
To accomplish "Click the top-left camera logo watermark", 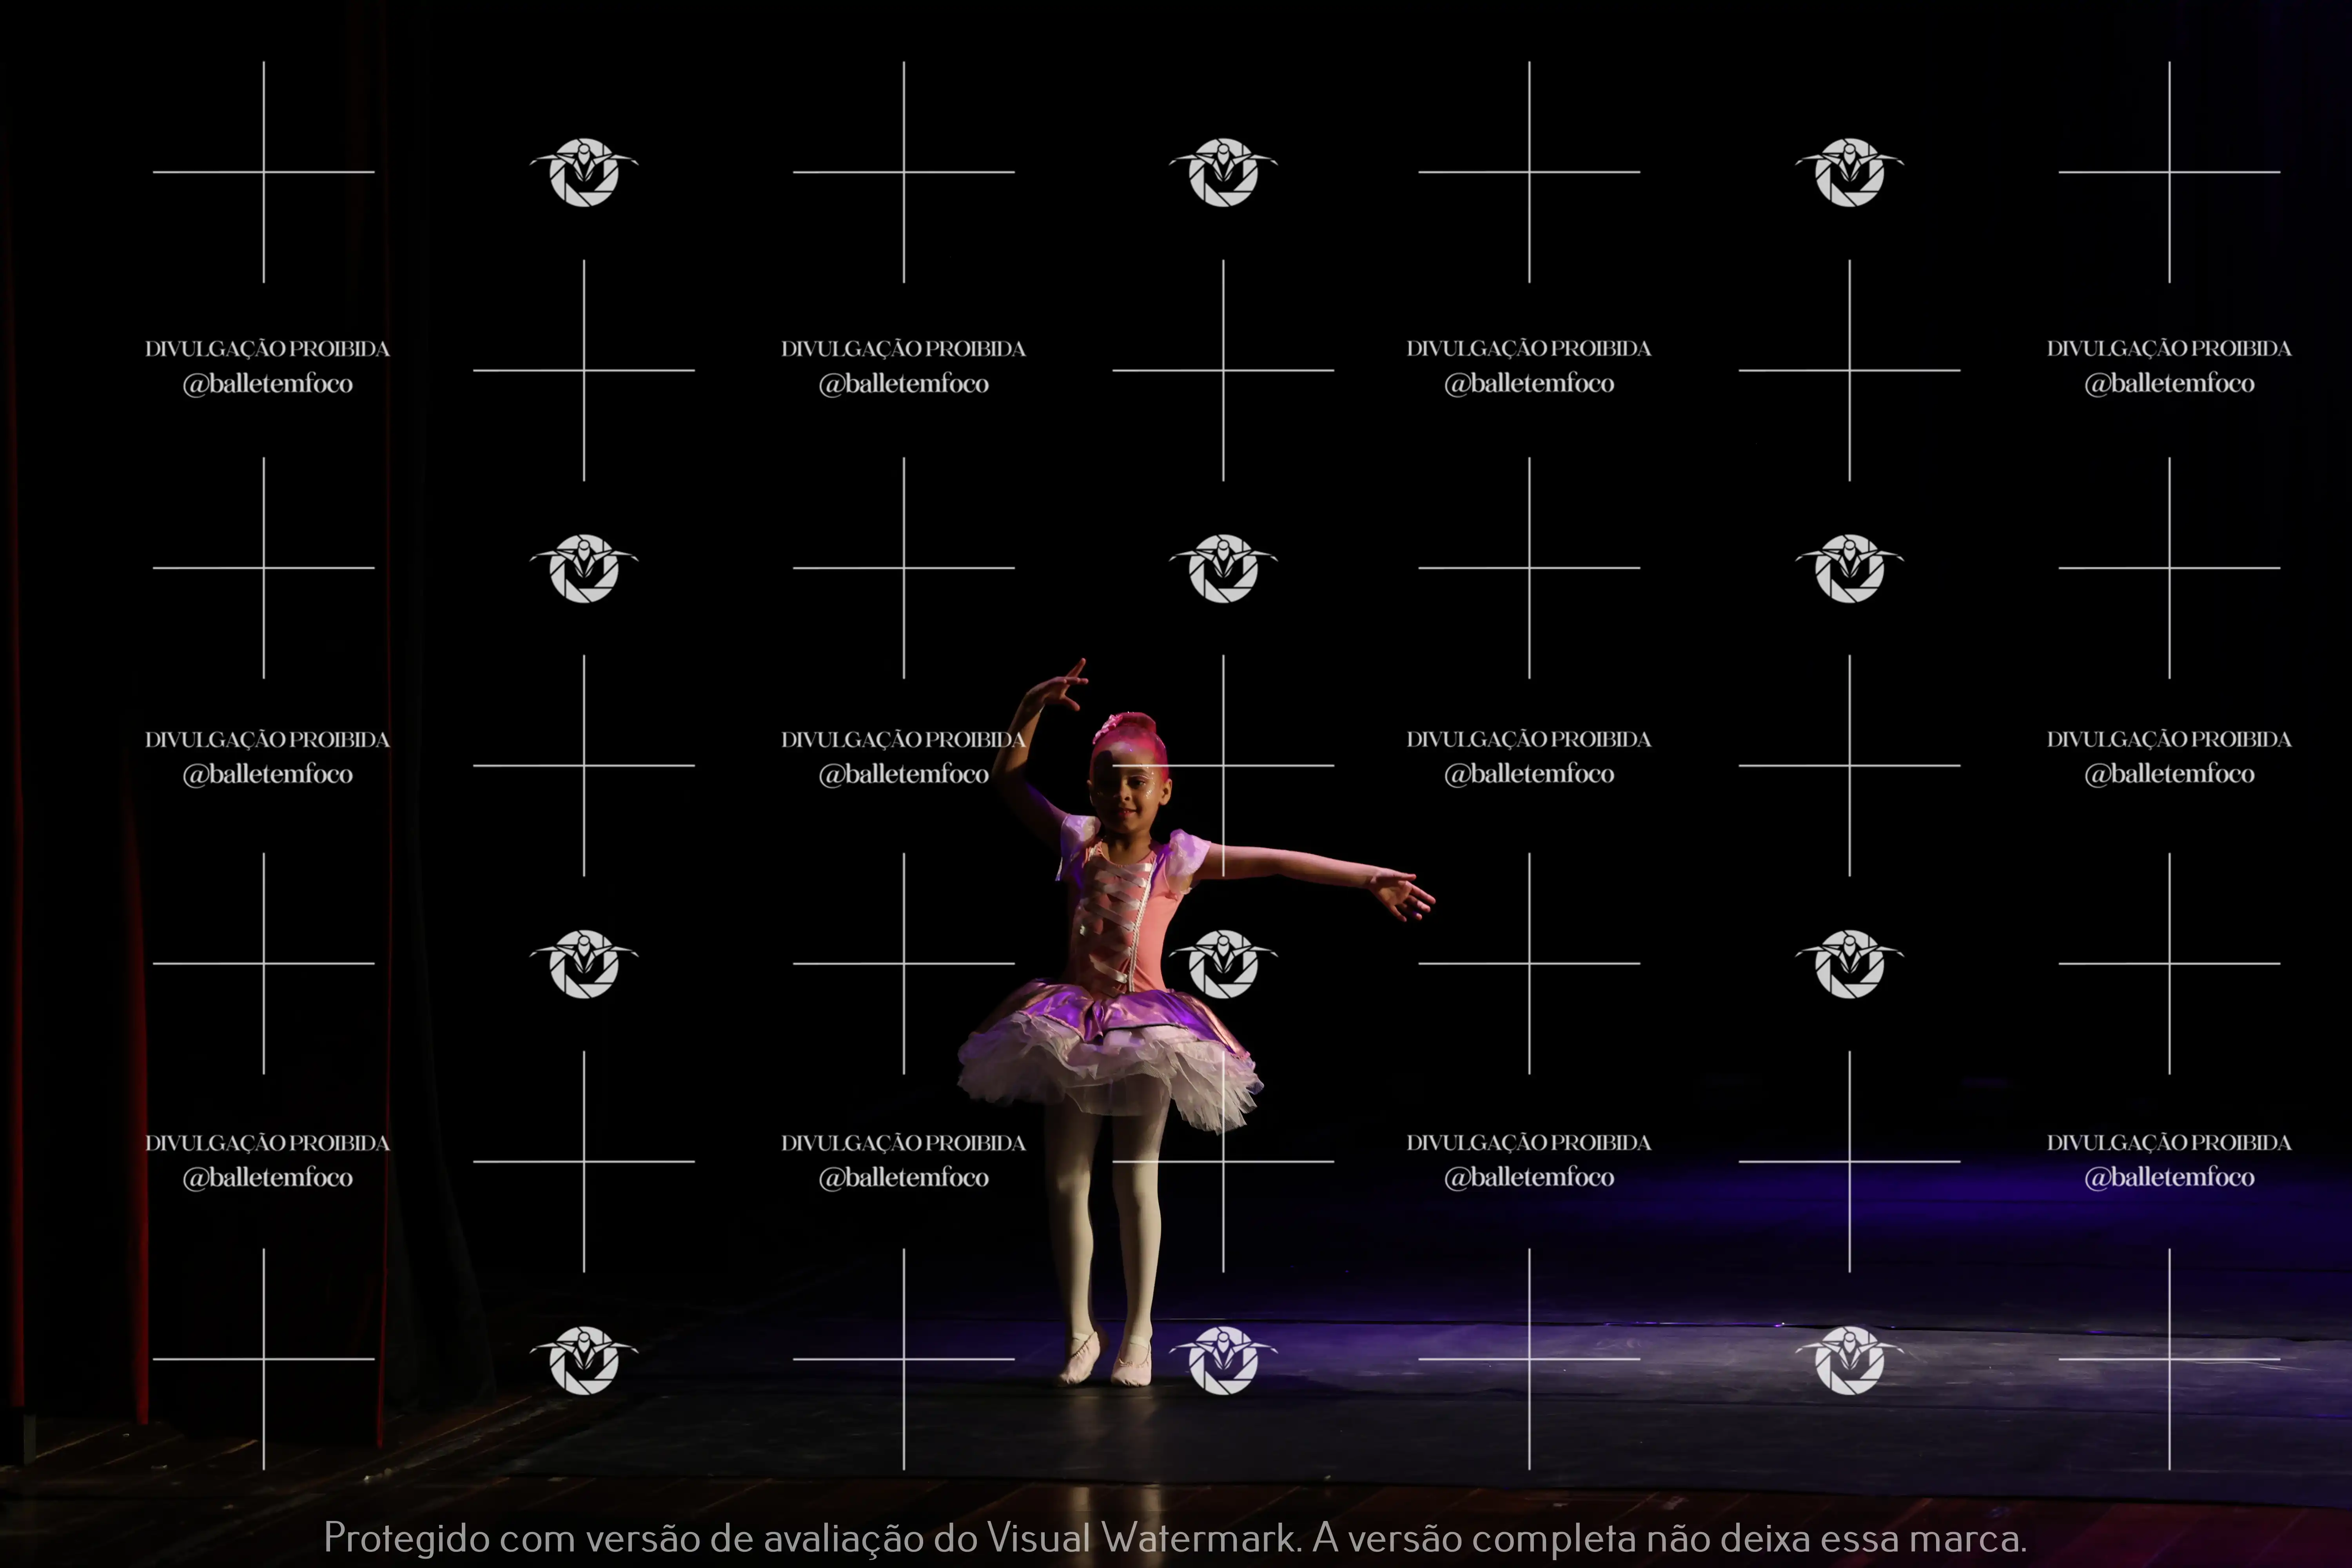I will pyautogui.click(x=584, y=172).
